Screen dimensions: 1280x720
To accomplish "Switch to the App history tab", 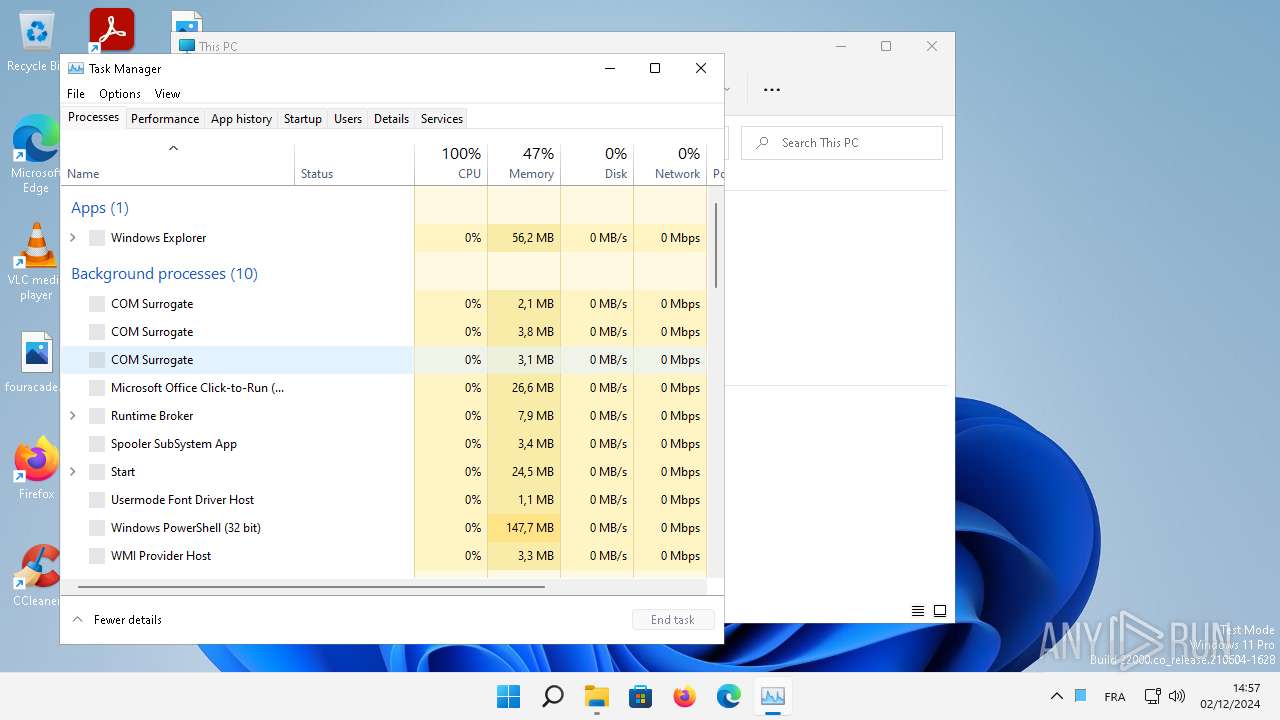I will pos(241,119).
